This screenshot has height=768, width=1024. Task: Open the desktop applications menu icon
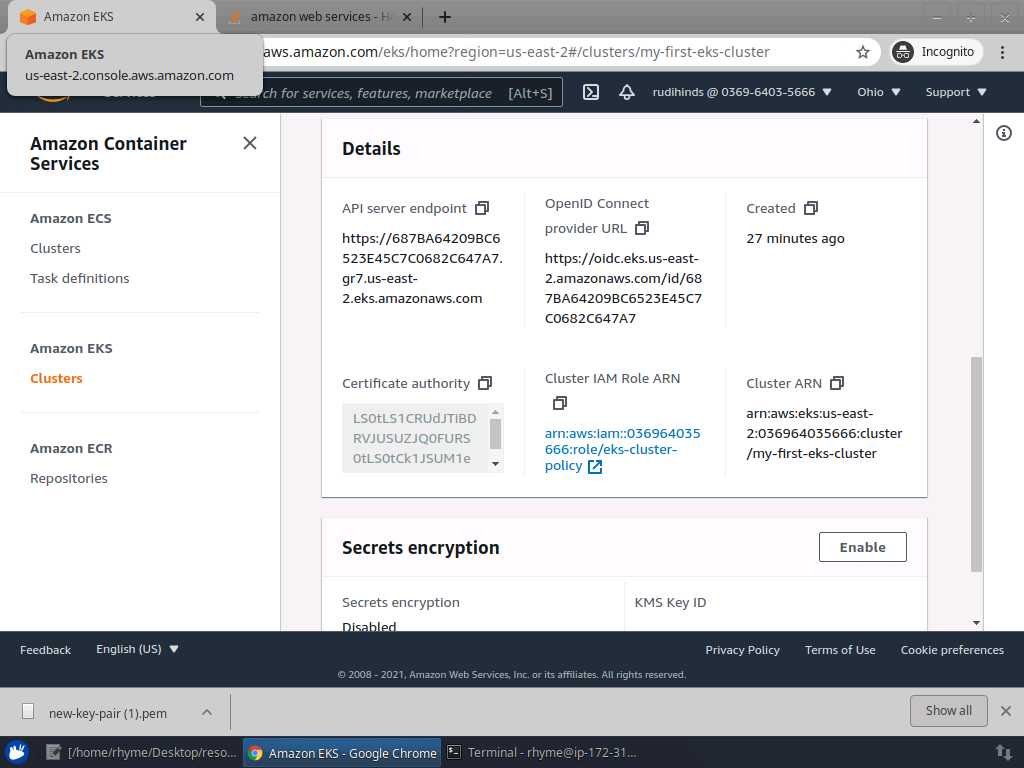17,752
